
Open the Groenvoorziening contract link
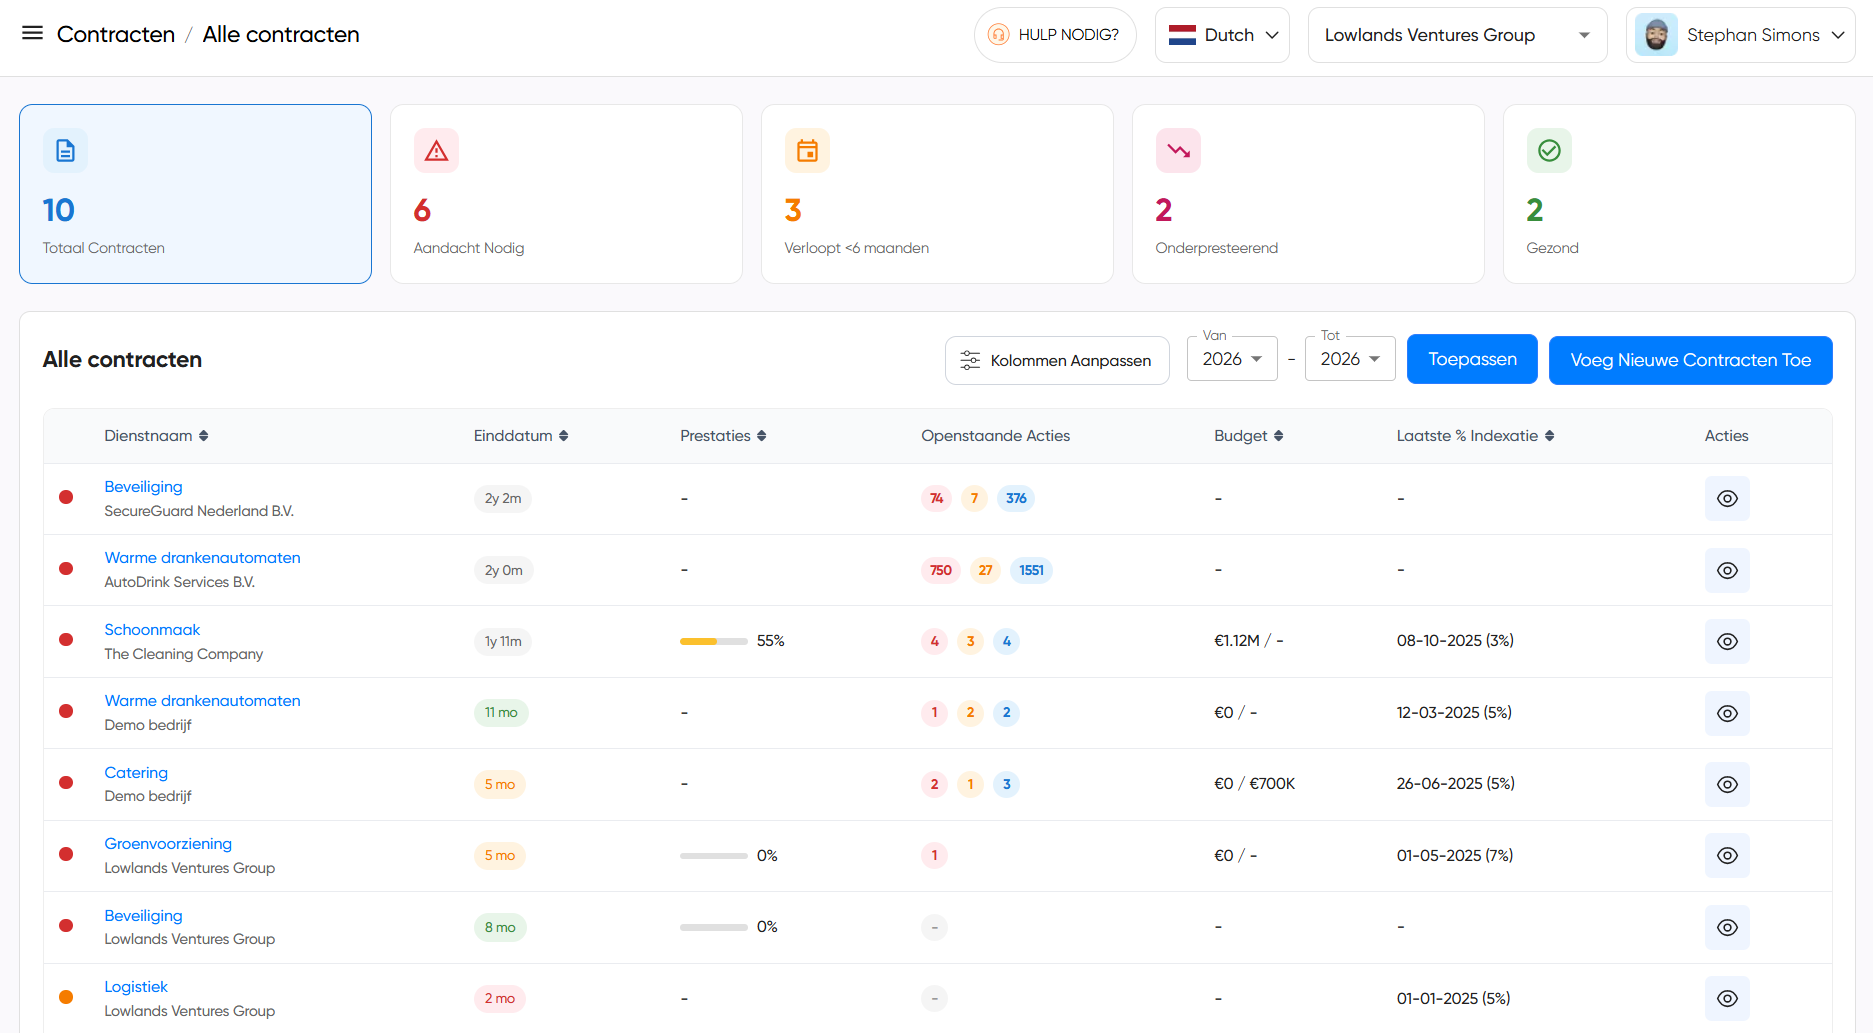(x=168, y=844)
